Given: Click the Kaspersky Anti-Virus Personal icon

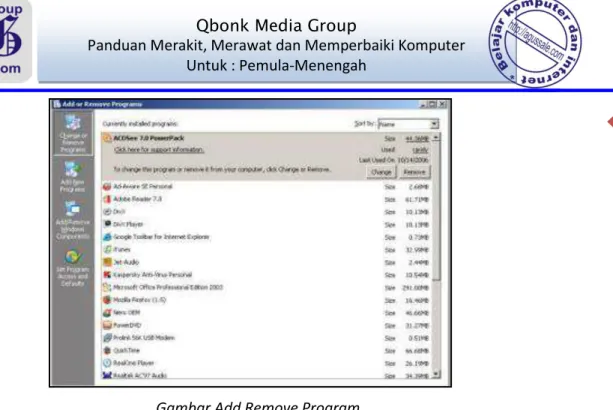Looking at the screenshot, I should (107, 275).
